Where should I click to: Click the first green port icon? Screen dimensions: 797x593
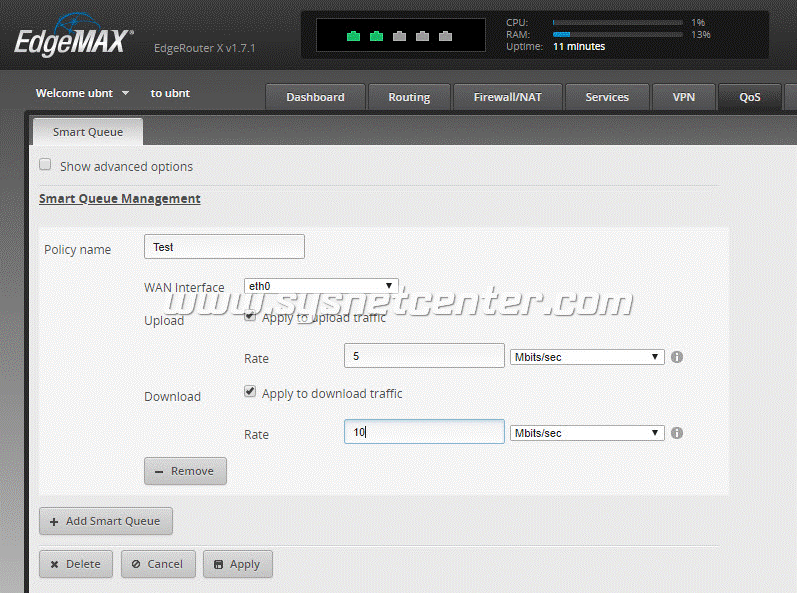point(353,36)
